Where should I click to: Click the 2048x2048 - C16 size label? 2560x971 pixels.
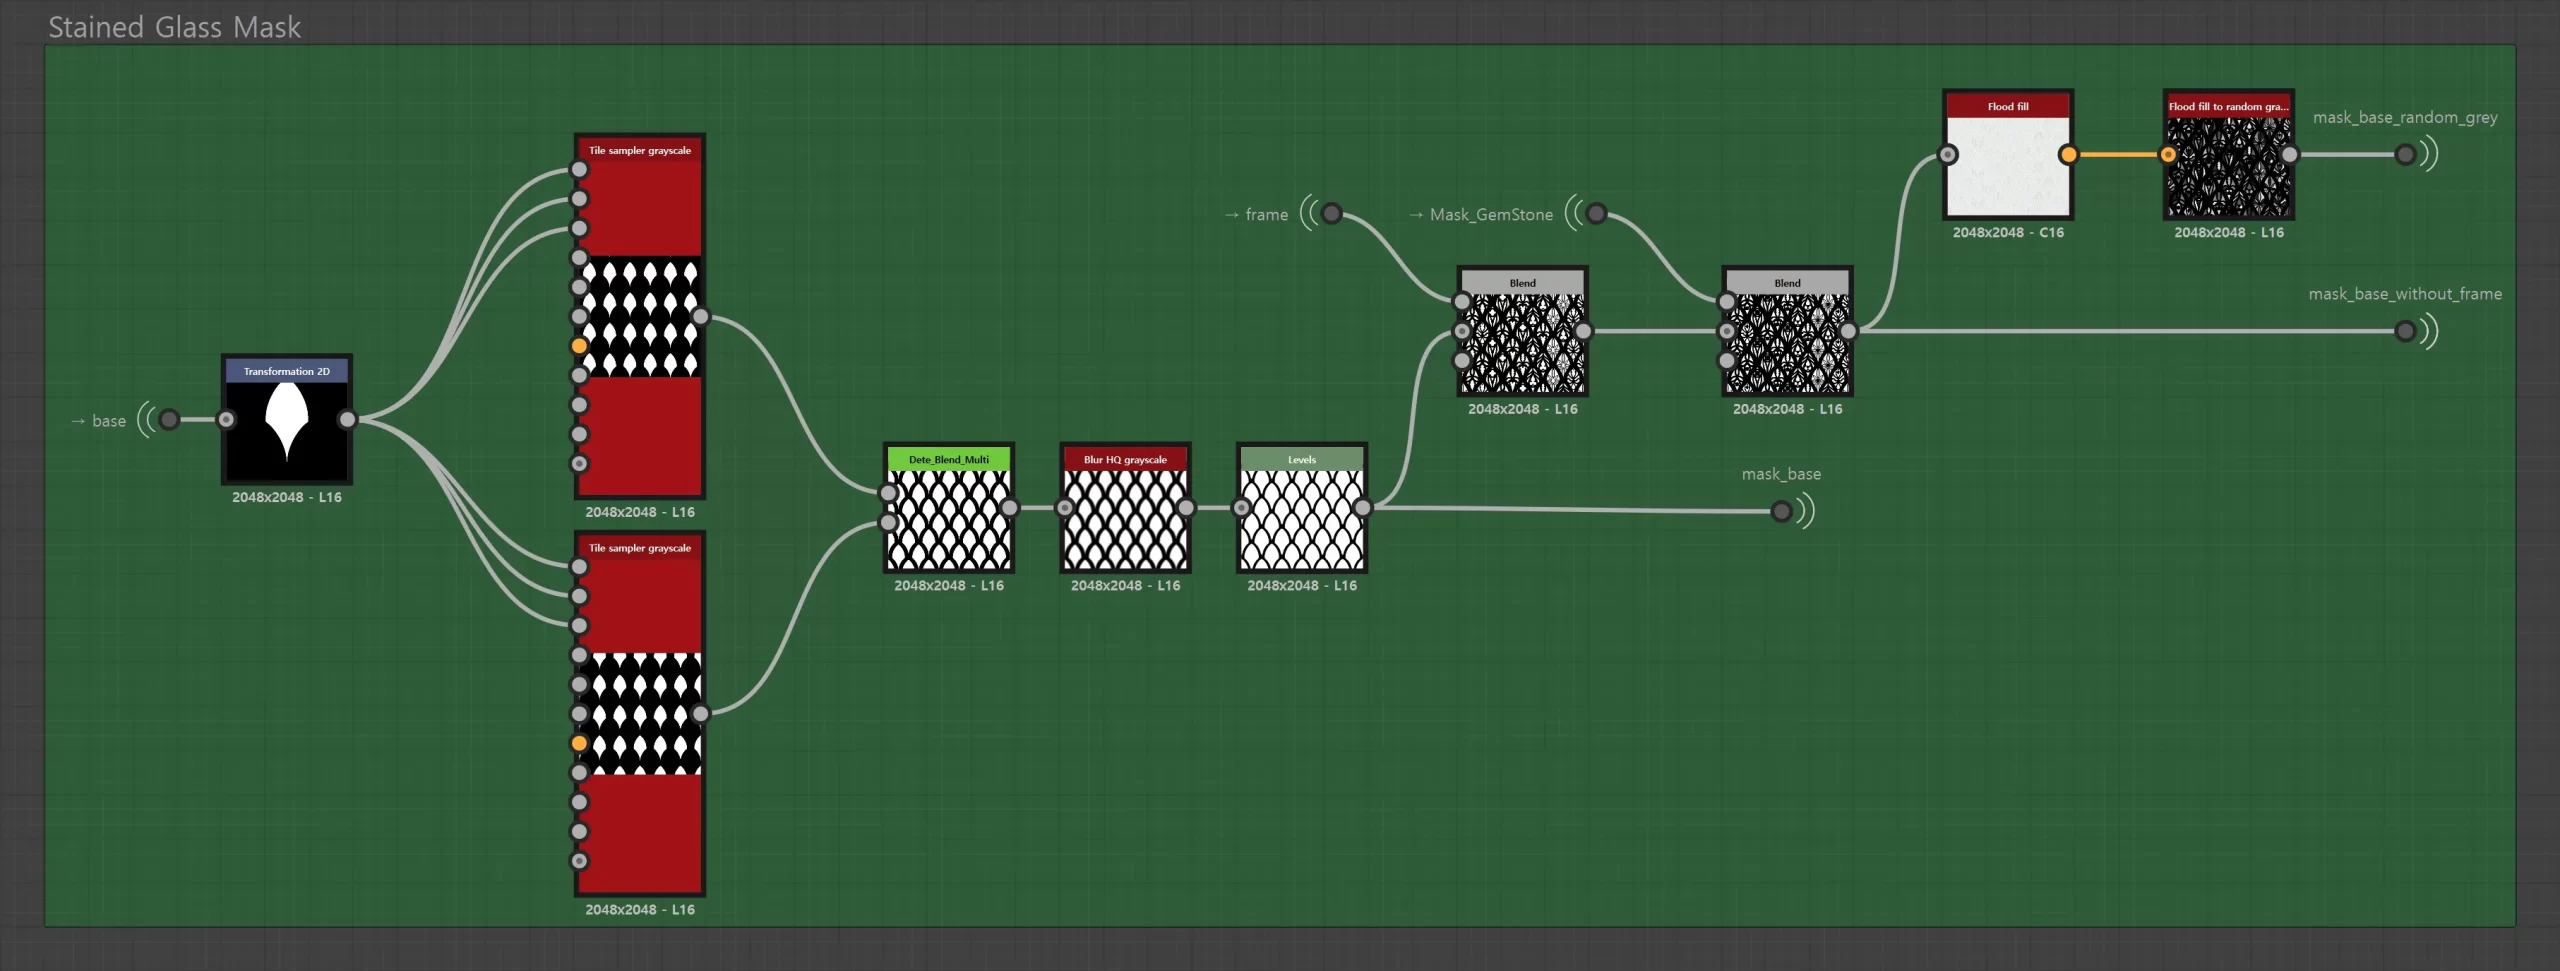click(x=2008, y=232)
